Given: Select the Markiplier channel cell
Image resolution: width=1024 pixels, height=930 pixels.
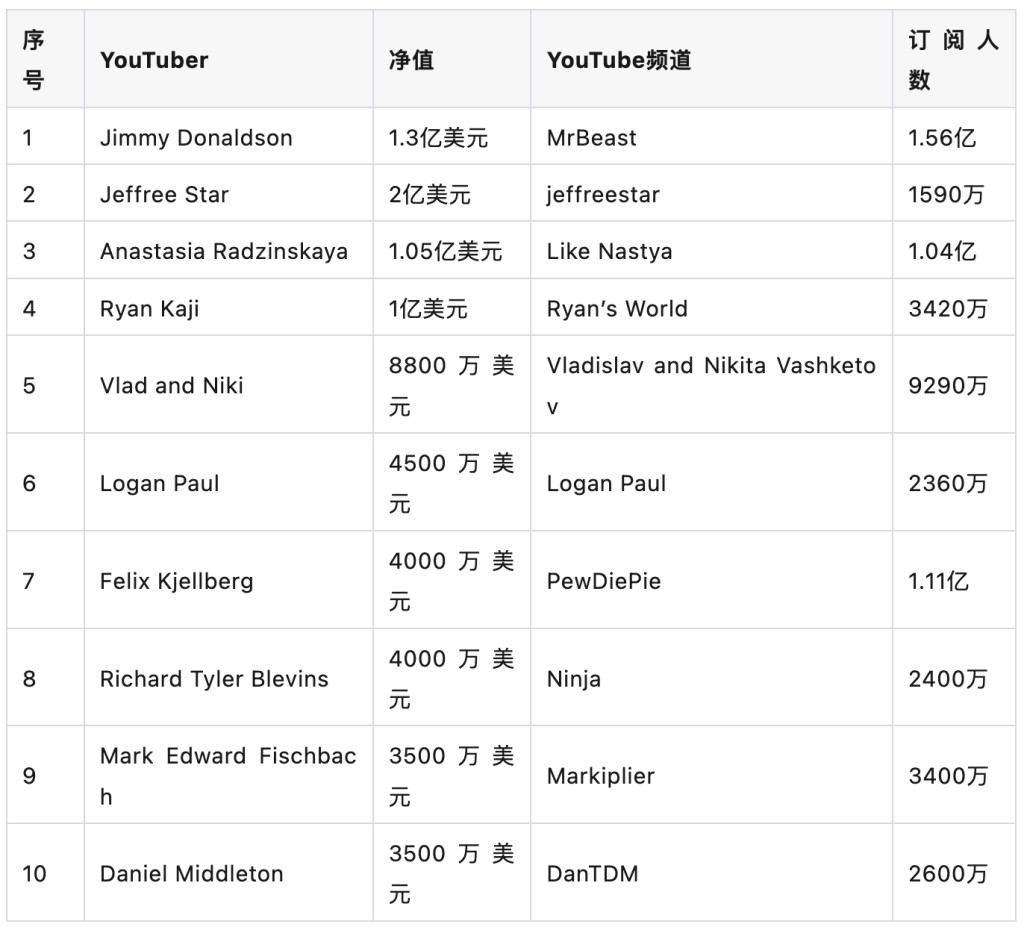Looking at the screenshot, I should [711, 775].
